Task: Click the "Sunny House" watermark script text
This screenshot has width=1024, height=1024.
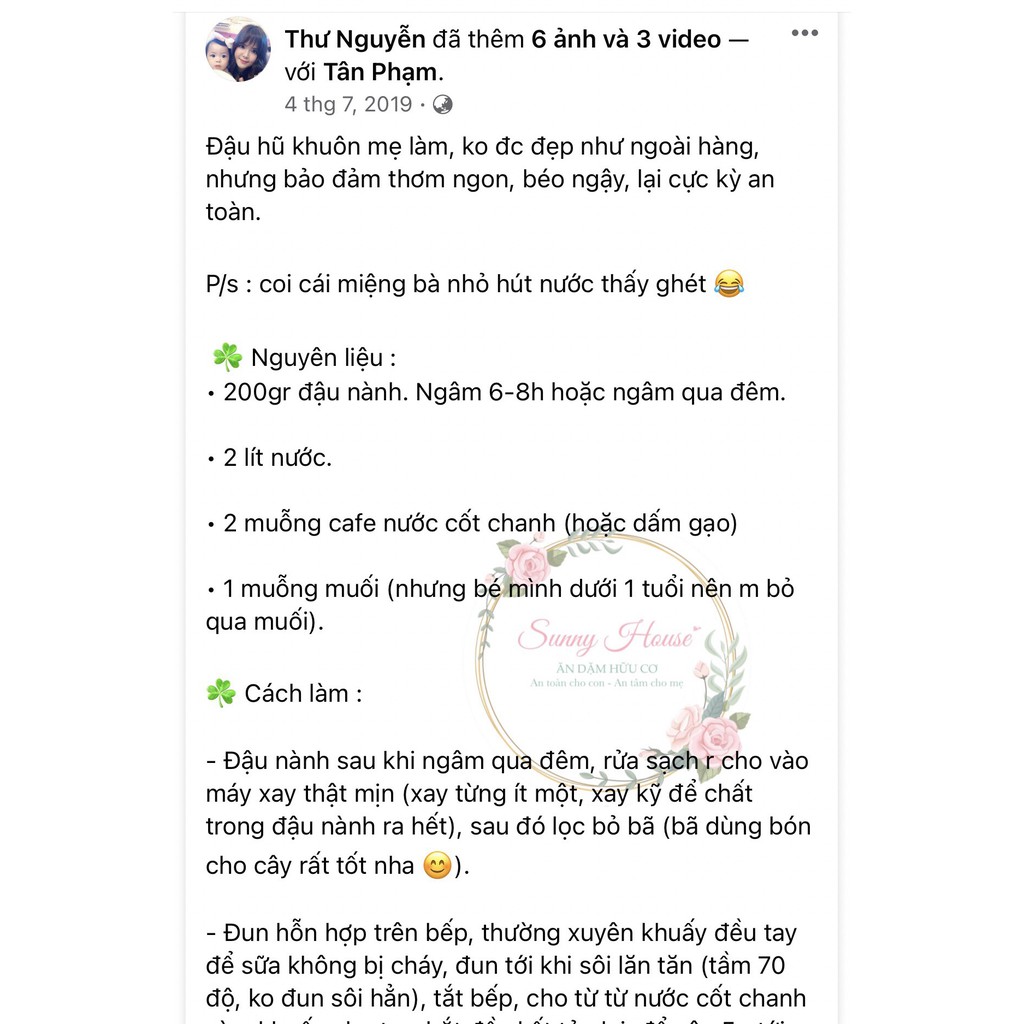Action: point(607,635)
